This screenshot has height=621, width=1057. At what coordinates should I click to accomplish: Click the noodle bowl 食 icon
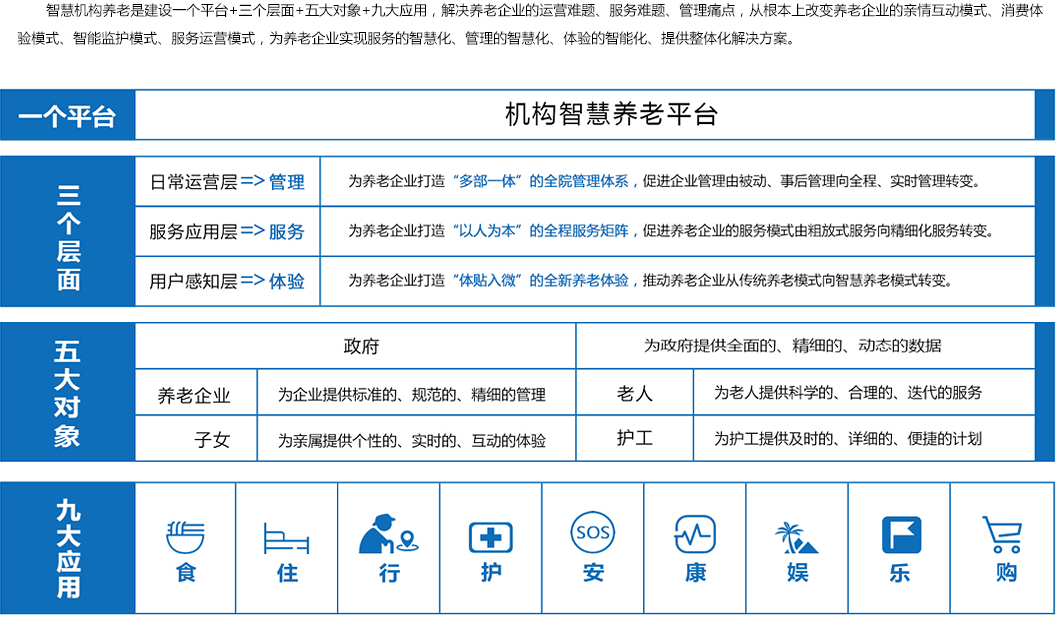[x=185, y=537]
